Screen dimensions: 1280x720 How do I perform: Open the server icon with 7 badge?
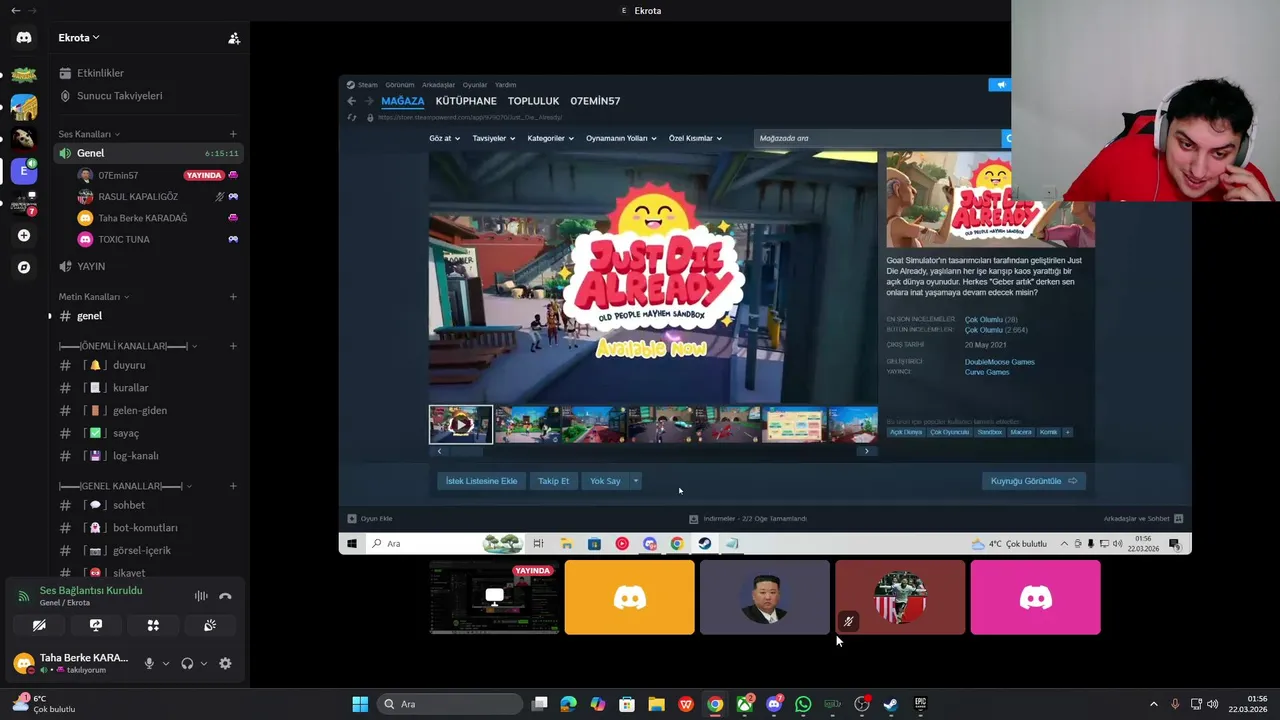24,203
